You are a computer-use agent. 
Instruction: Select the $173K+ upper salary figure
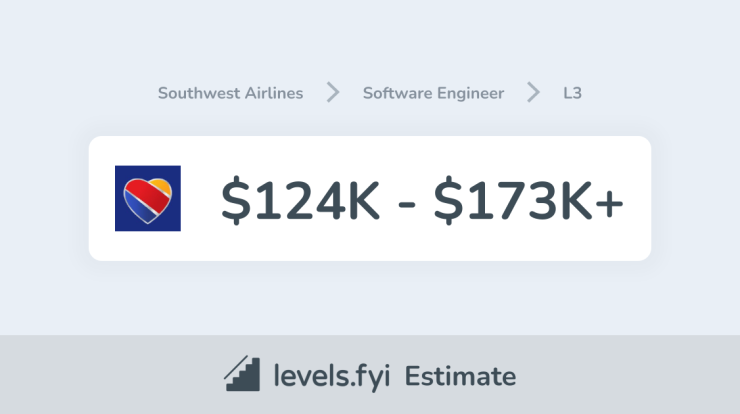click(529, 200)
